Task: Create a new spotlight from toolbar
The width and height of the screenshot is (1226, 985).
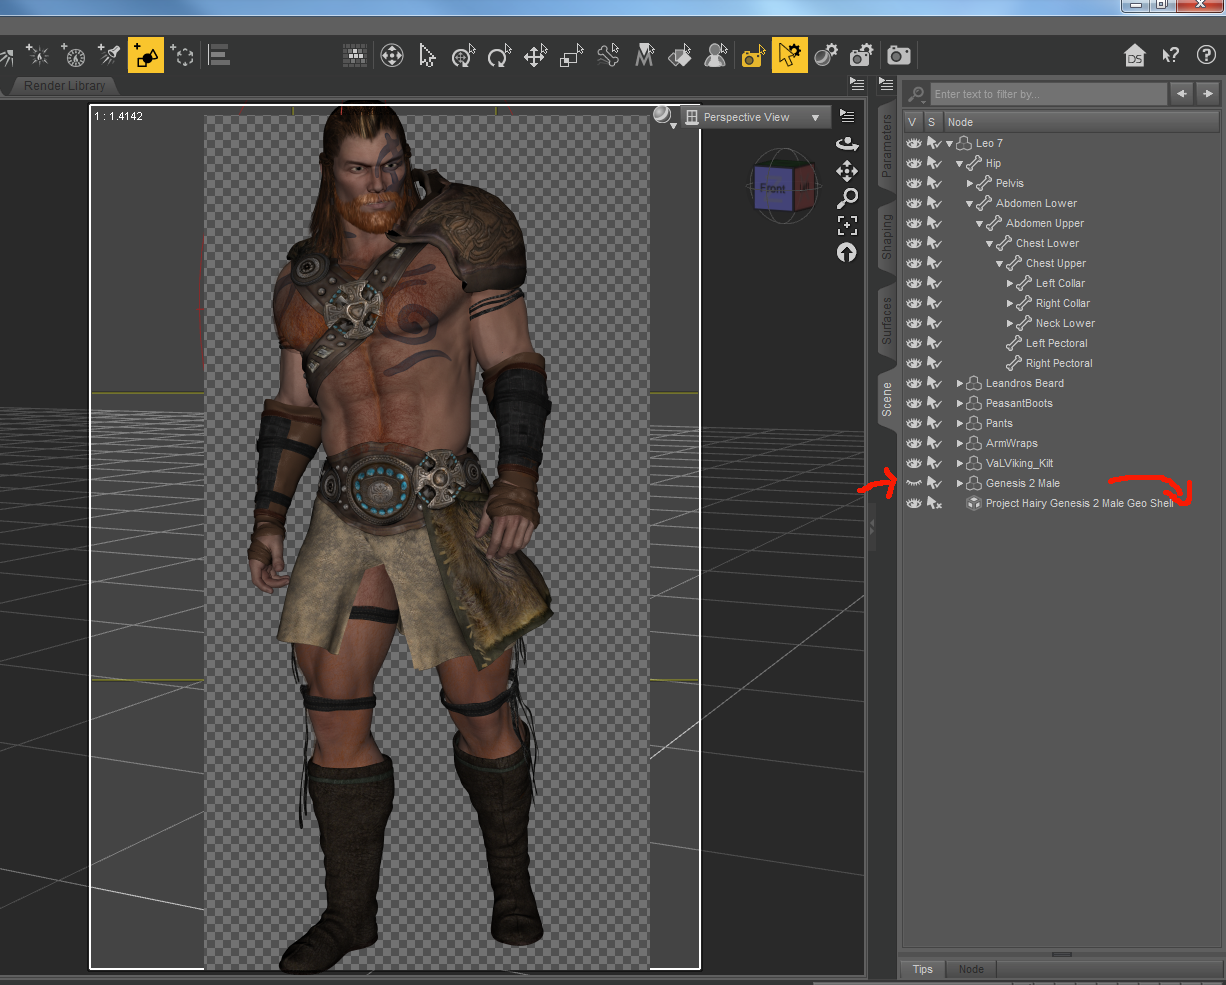Action: pos(109,55)
